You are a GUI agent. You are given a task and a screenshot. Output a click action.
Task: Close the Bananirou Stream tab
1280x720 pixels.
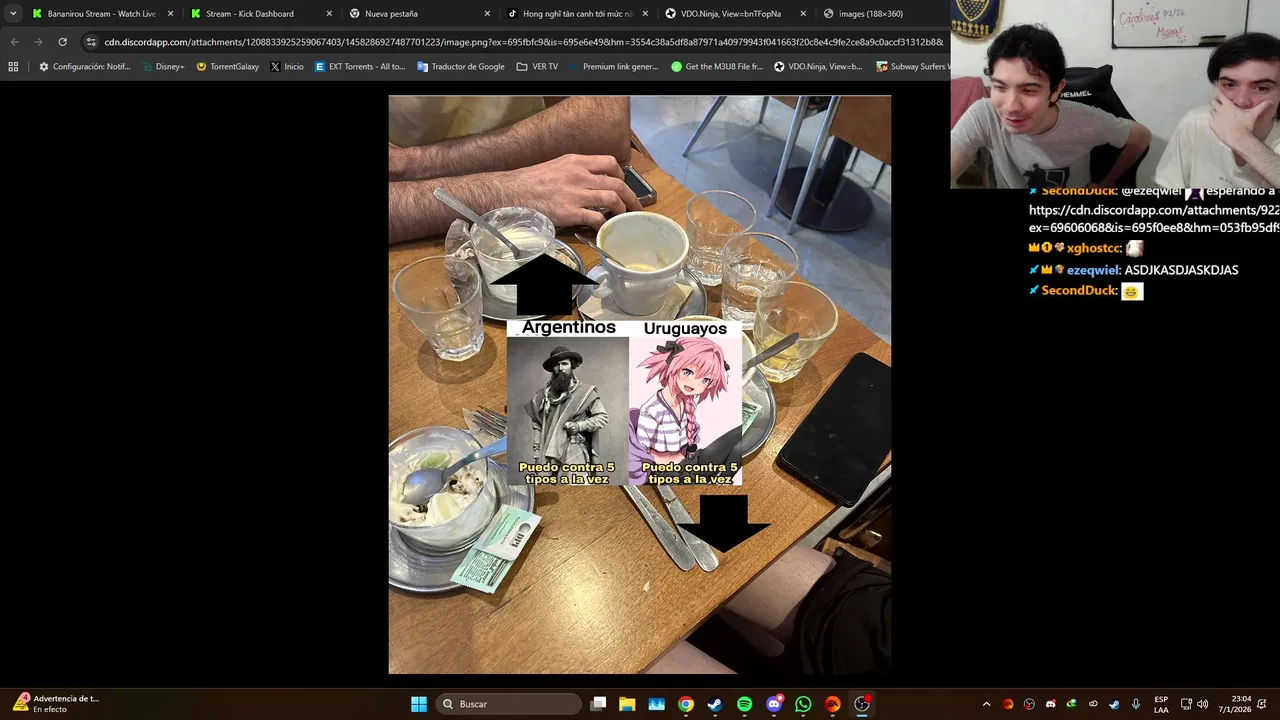tap(170, 14)
